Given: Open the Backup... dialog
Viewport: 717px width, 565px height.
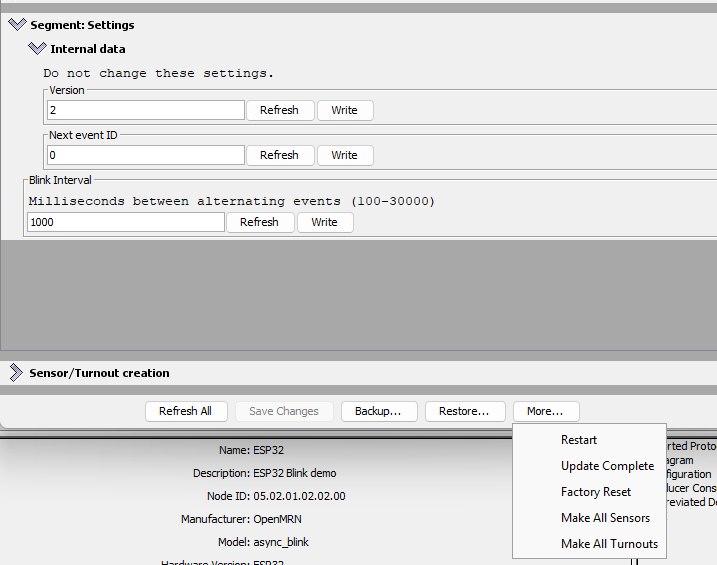Looking at the screenshot, I should tap(379, 411).
